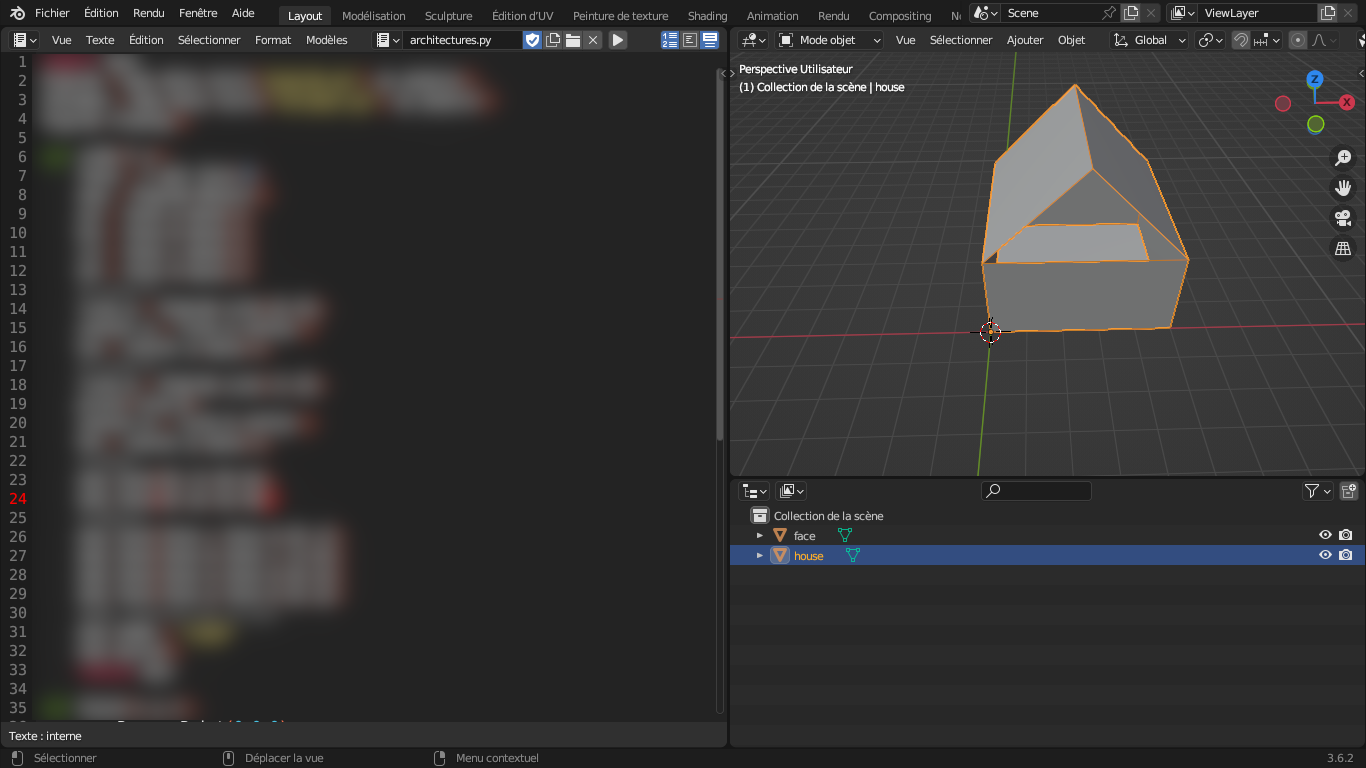Image resolution: width=1366 pixels, height=768 pixels.
Task: Click the zoom magnifier viewport icon
Action: 1343,158
